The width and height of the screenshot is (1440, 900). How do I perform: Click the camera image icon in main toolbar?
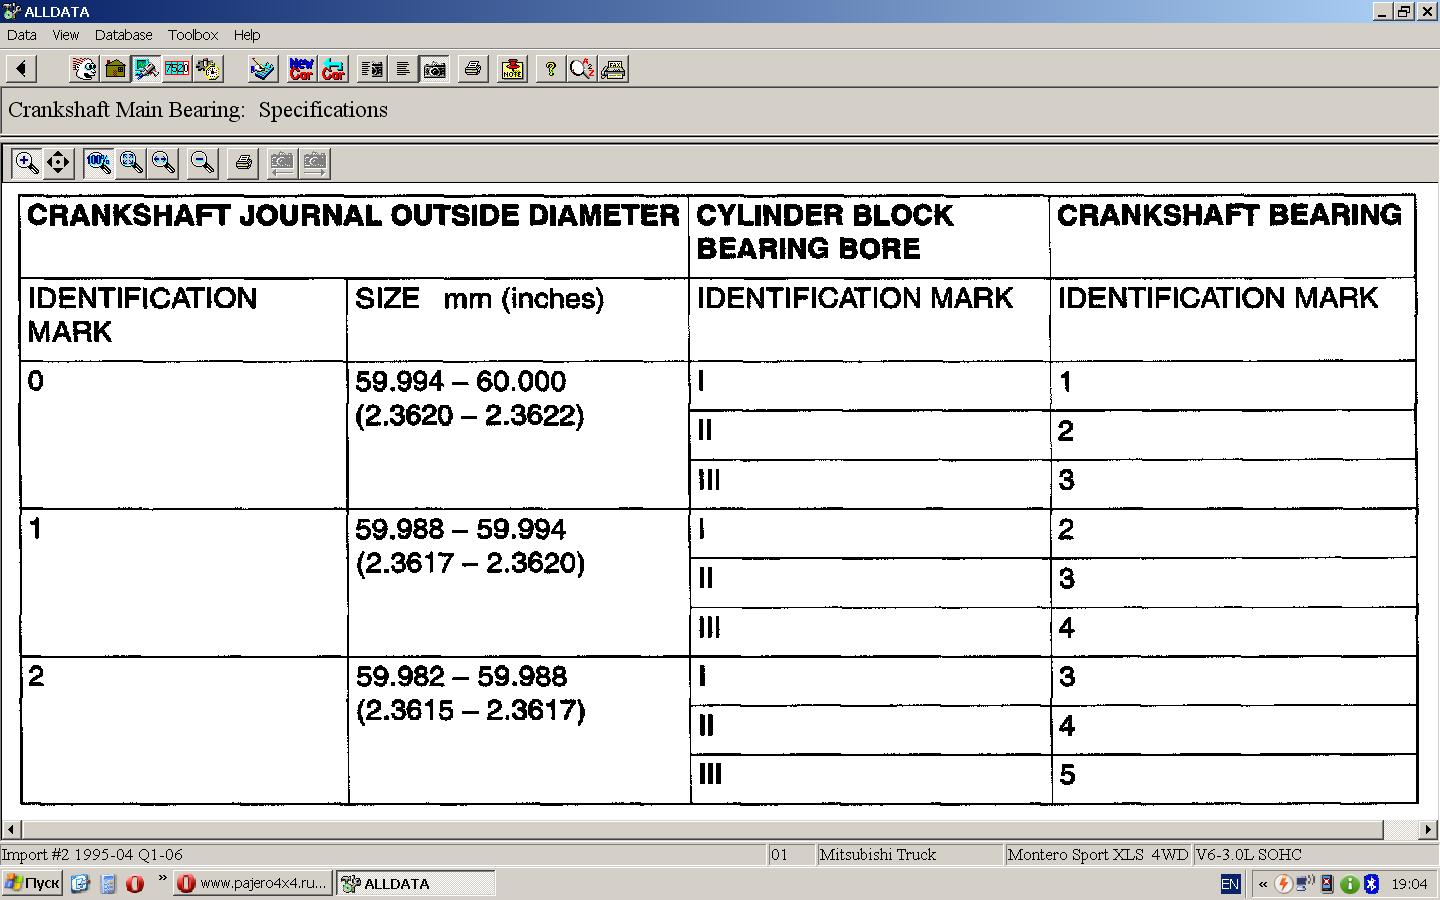(x=435, y=69)
